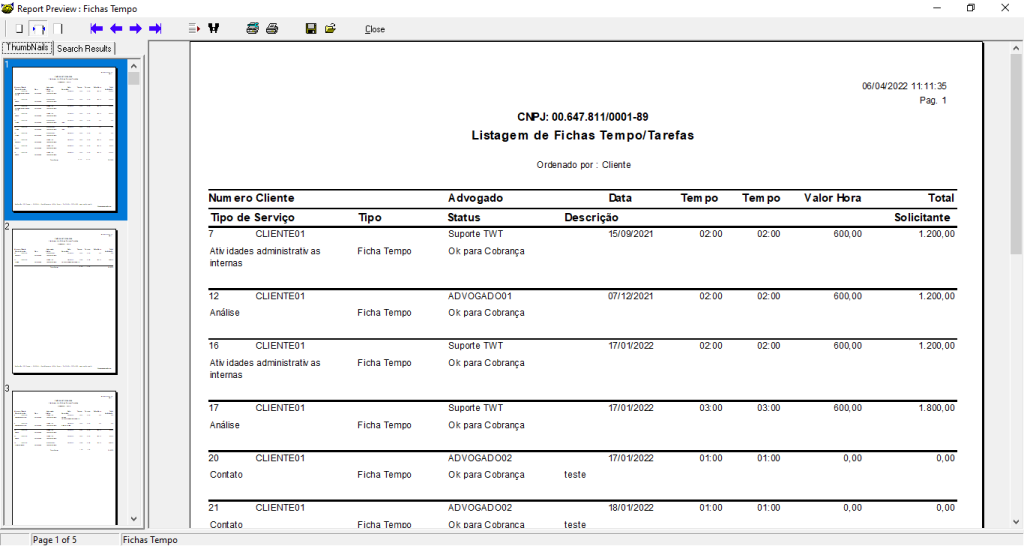The width and height of the screenshot is (1024, 546).
Task: Switch to the Search Results tab
Action: click(84, 48)
